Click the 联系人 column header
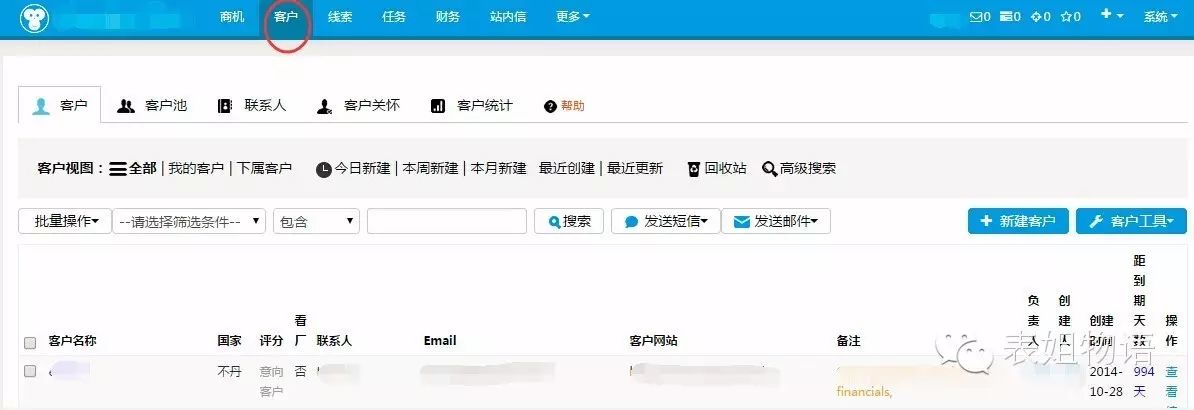Screen dimensions: 1194x410 tap(334, 341)
